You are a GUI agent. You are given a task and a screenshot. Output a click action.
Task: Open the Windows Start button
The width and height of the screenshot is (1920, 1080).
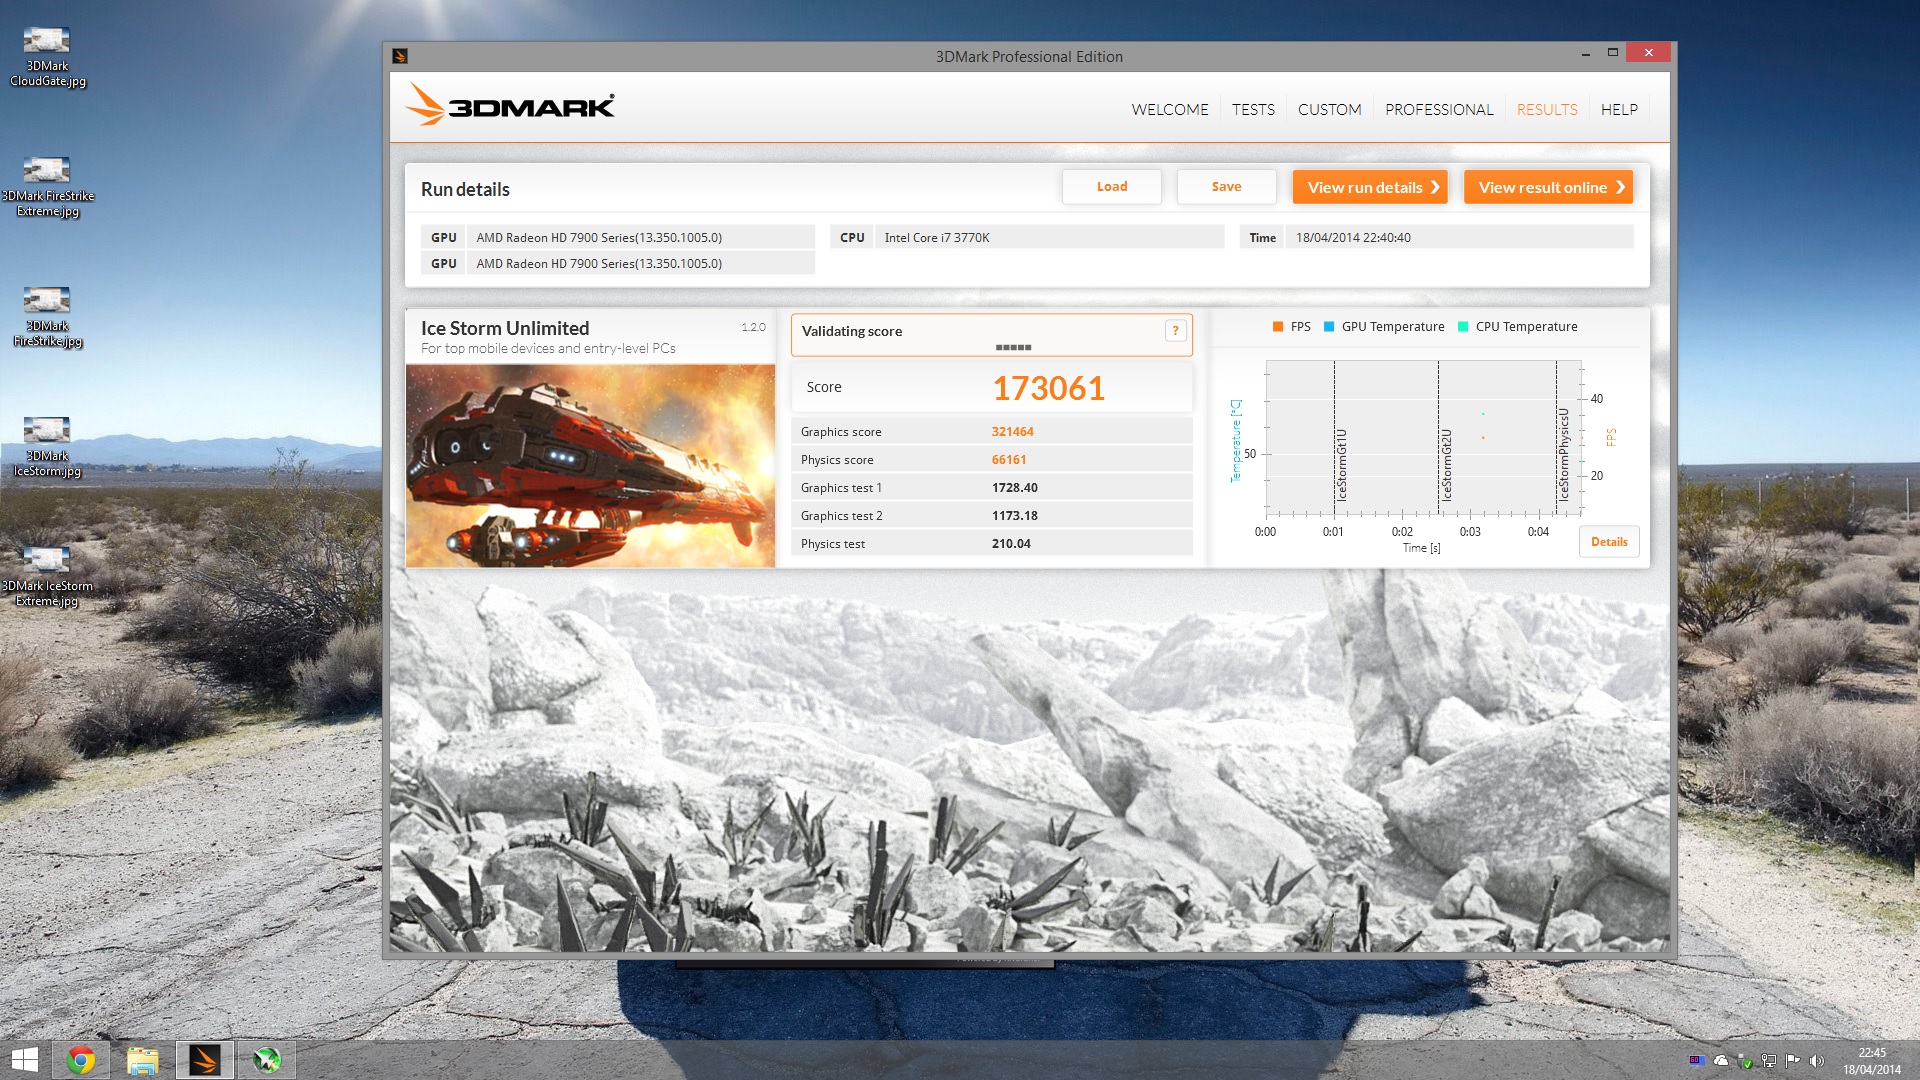[24, 1060]
